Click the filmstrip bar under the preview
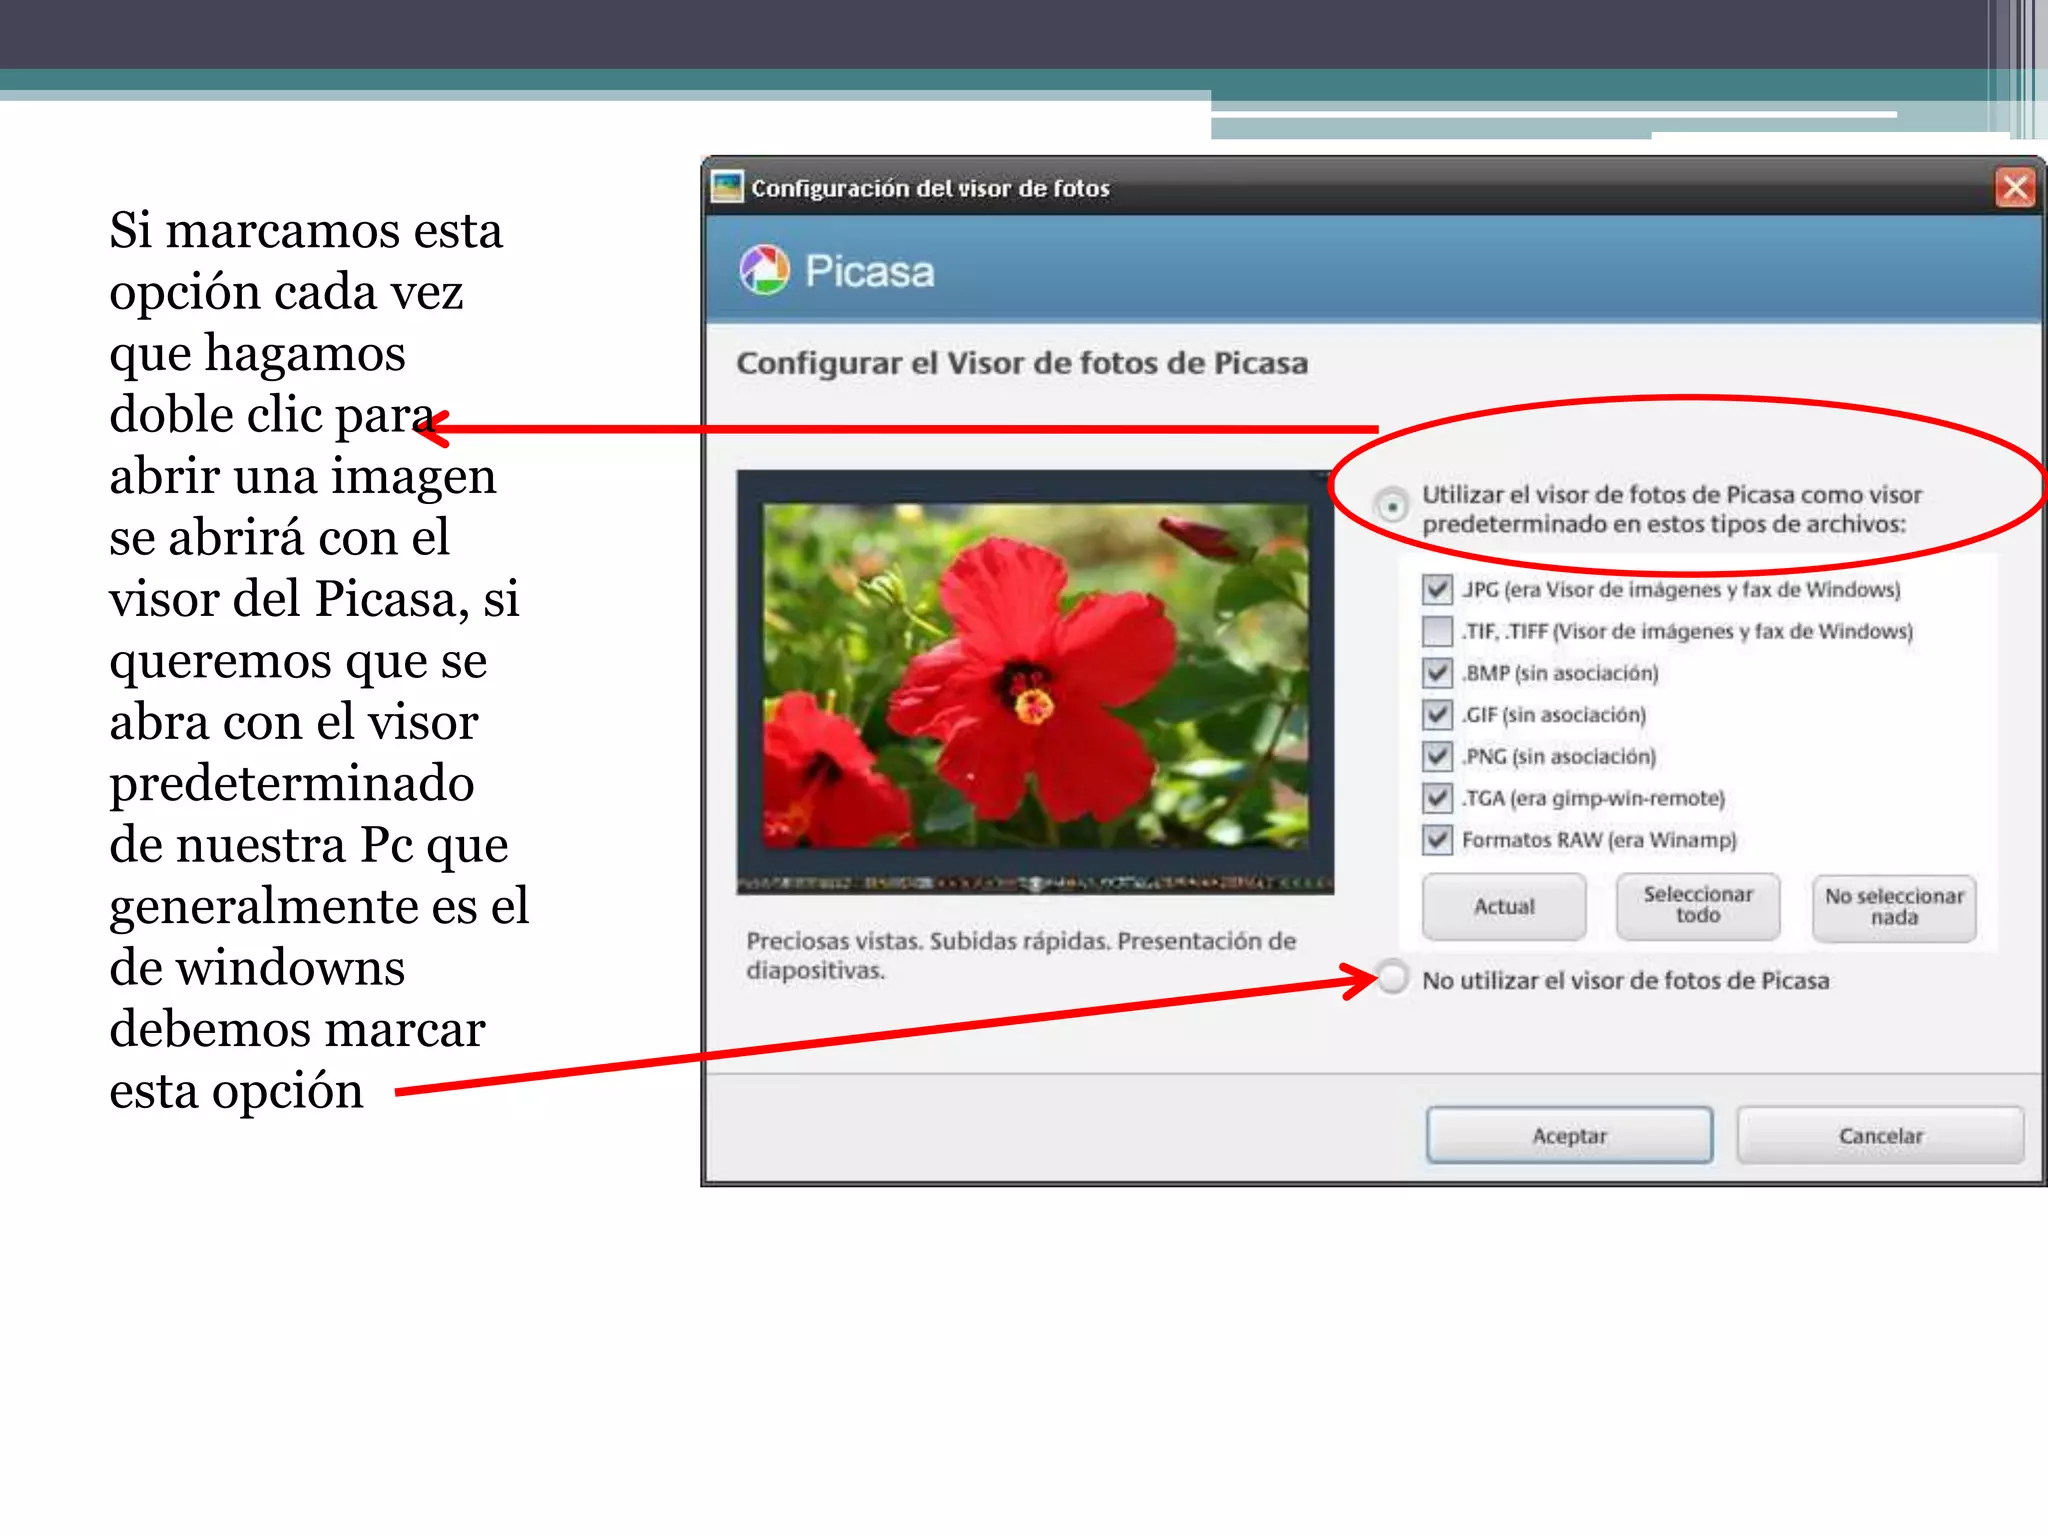Image resolution: width=2048 pixels, height=1536 pixels. (1034, 884)
